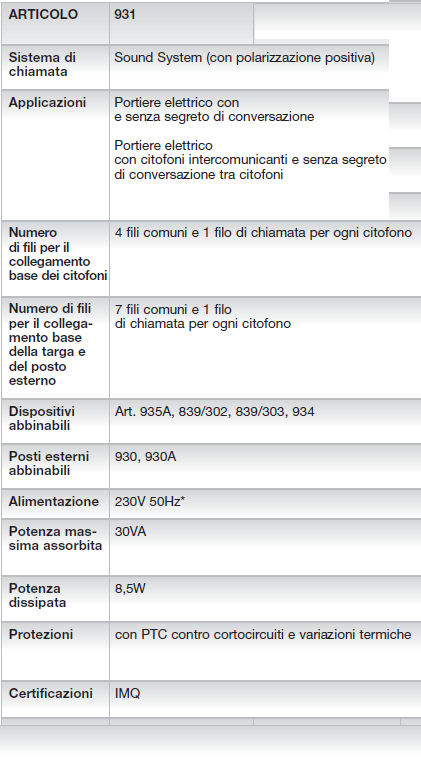Click the 930, 930A value
Viewport: 421px width, 759px height.
[145, 456]
